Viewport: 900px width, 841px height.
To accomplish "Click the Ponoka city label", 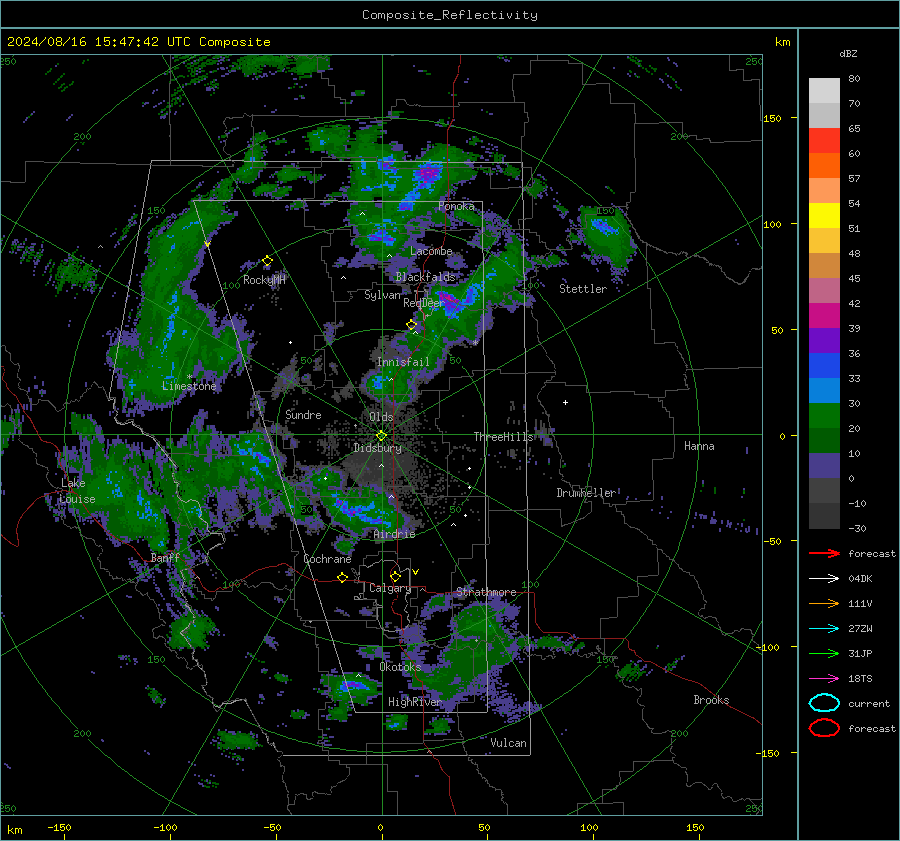I will click(456, 206).
